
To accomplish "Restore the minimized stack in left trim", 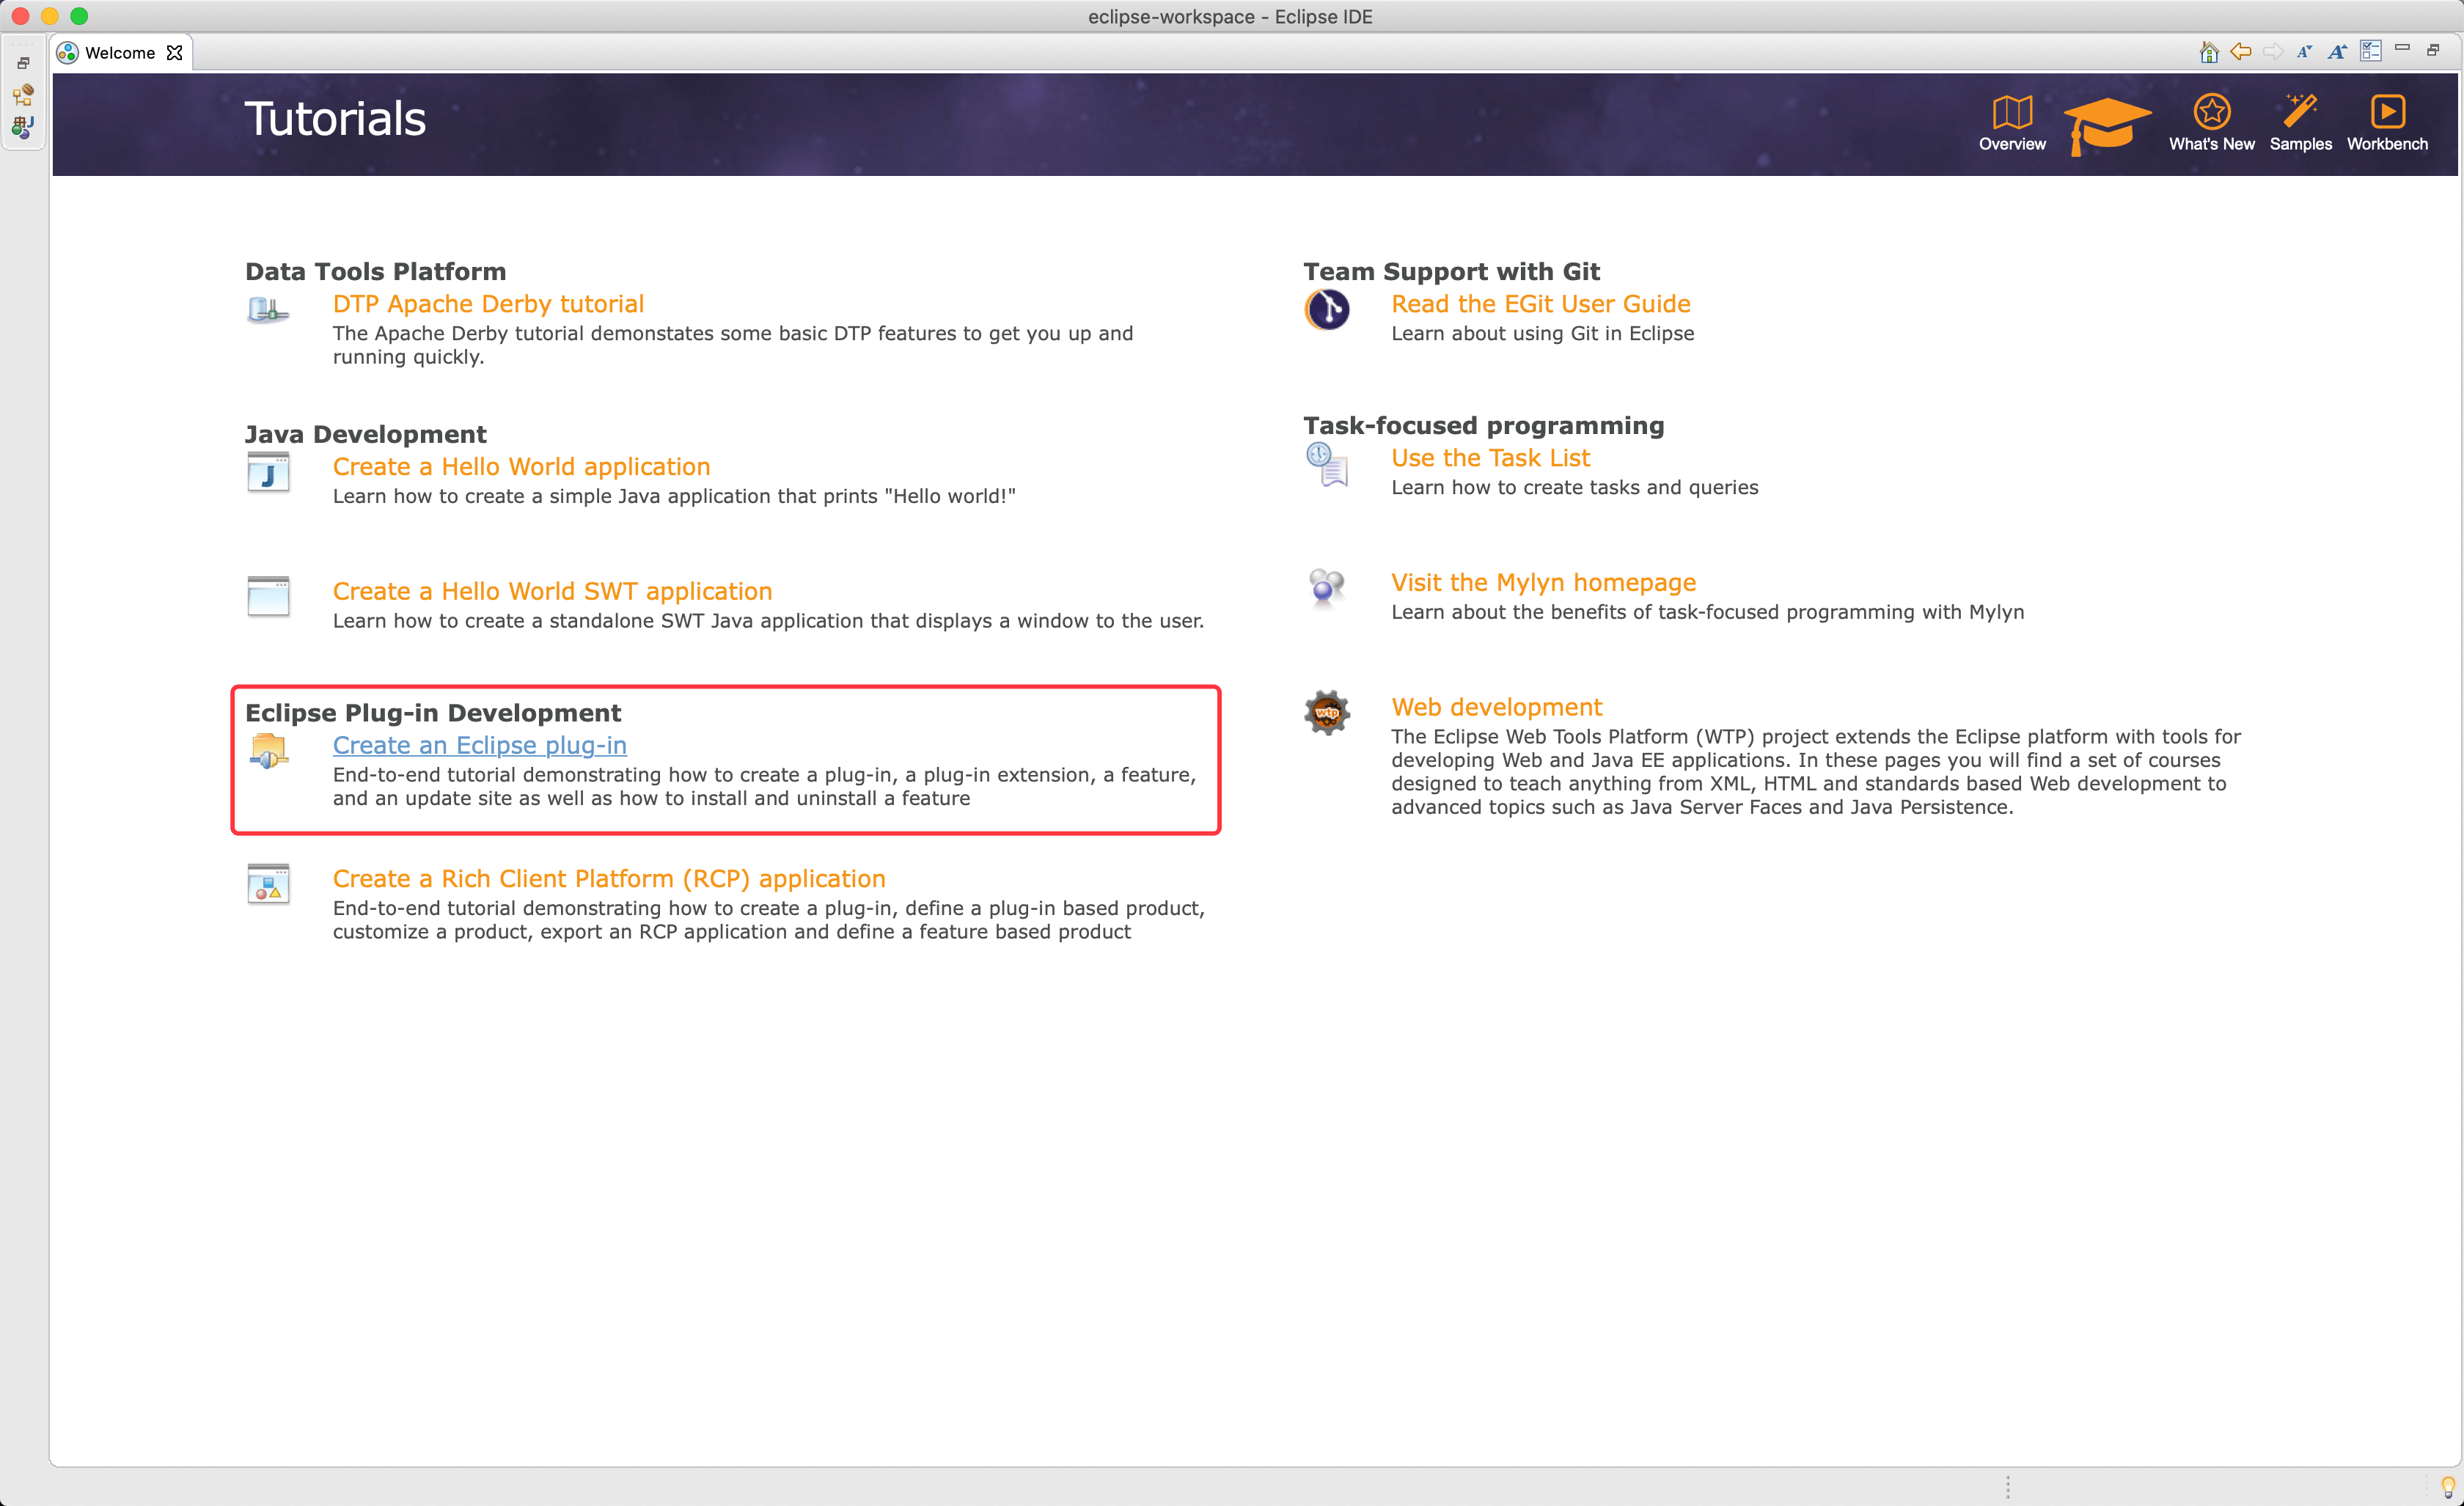I will pos(23,63).
